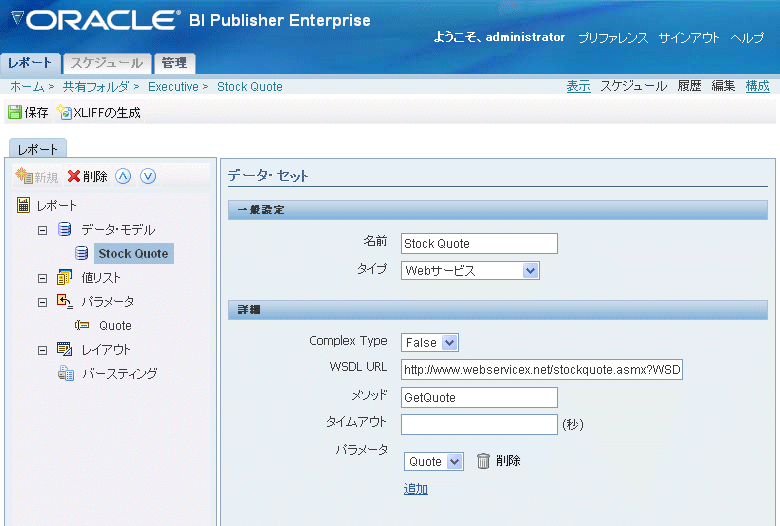Click the Report root tree icon
Image resolution: width=780 pixels, height=526 pixels.
tap(23, 205)
